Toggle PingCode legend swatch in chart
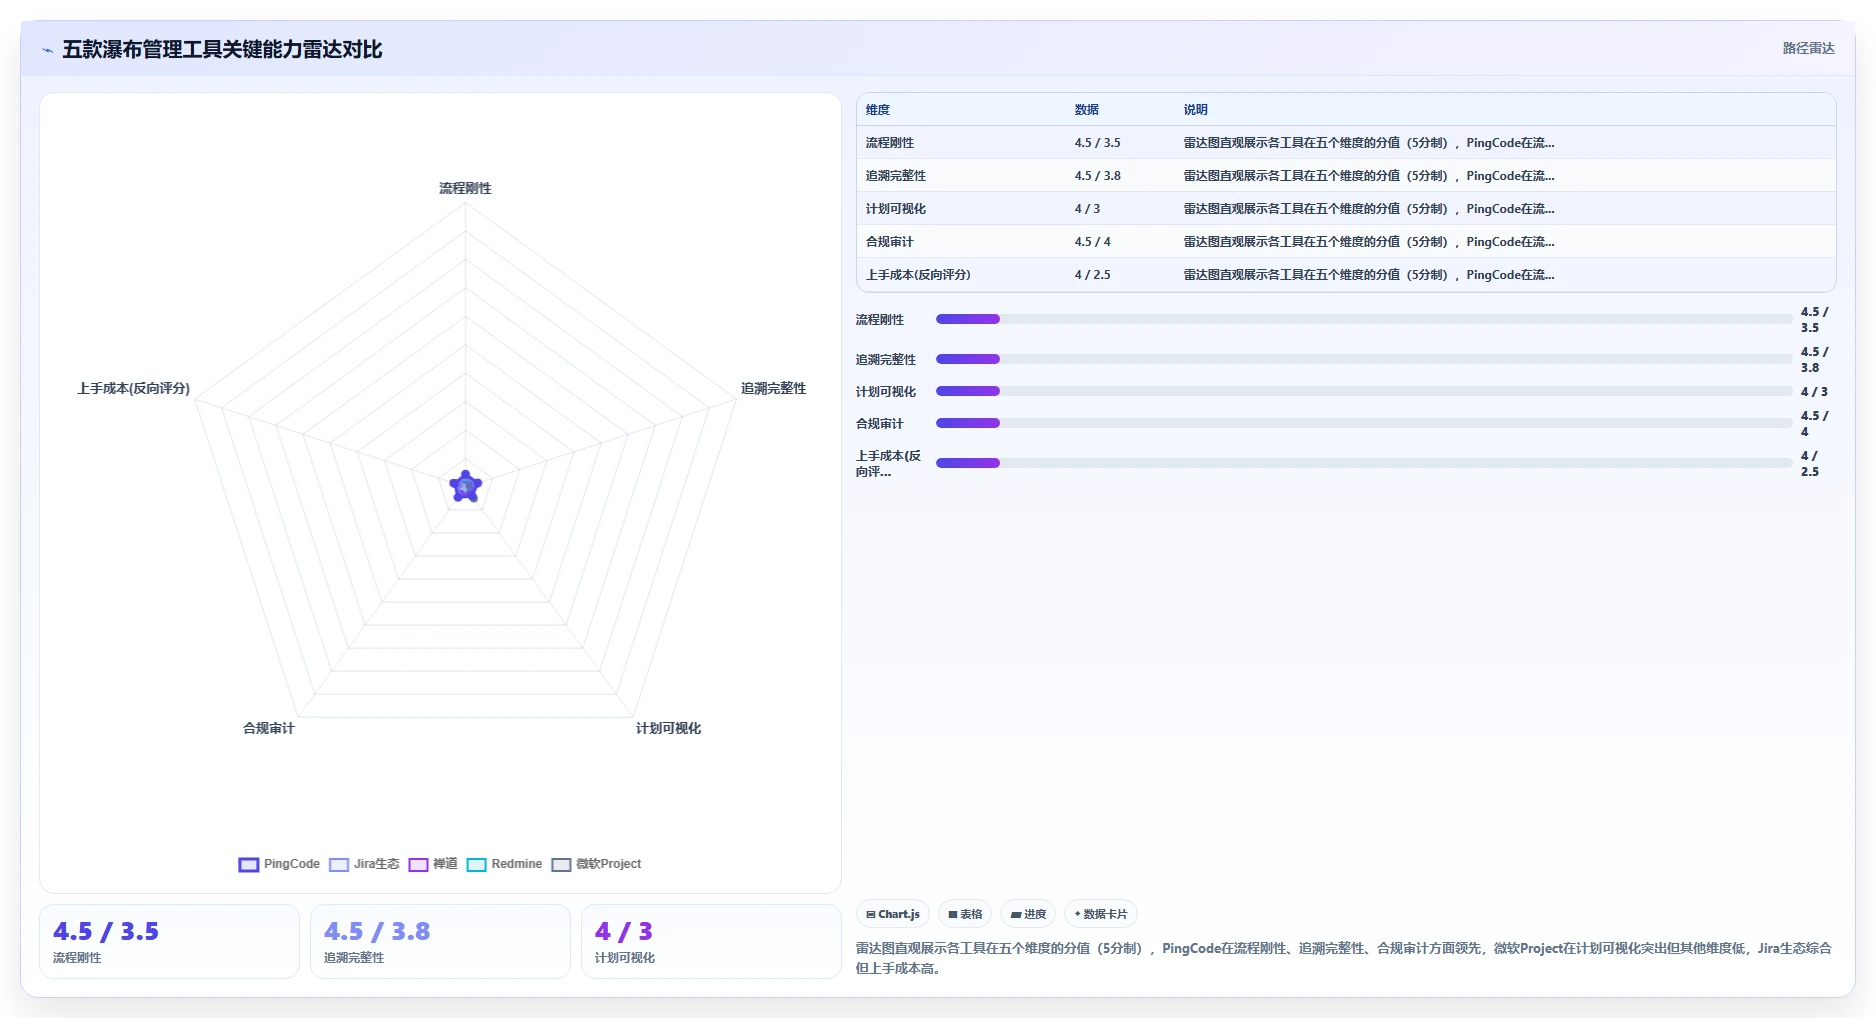Screen dimensions: 1876x1018 coord(249,864)
